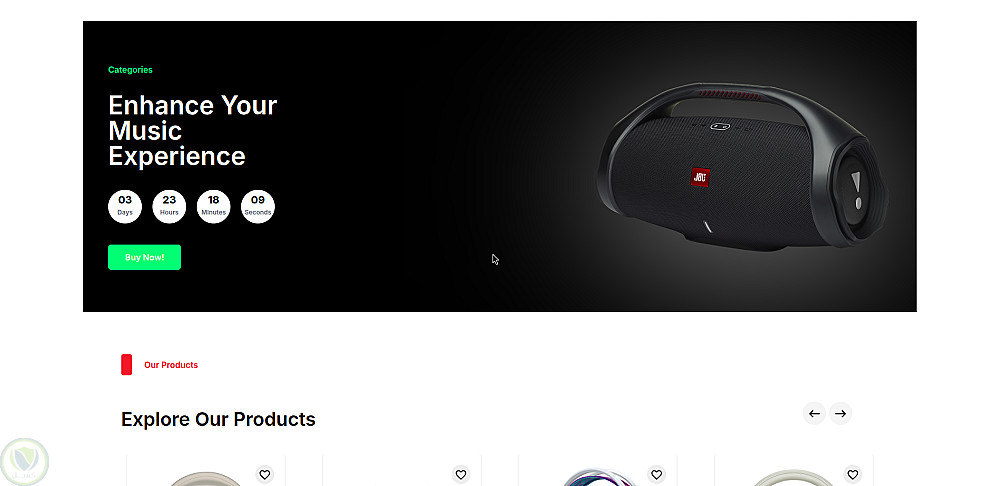Click the Explore Our Products heading

(218, 419)
